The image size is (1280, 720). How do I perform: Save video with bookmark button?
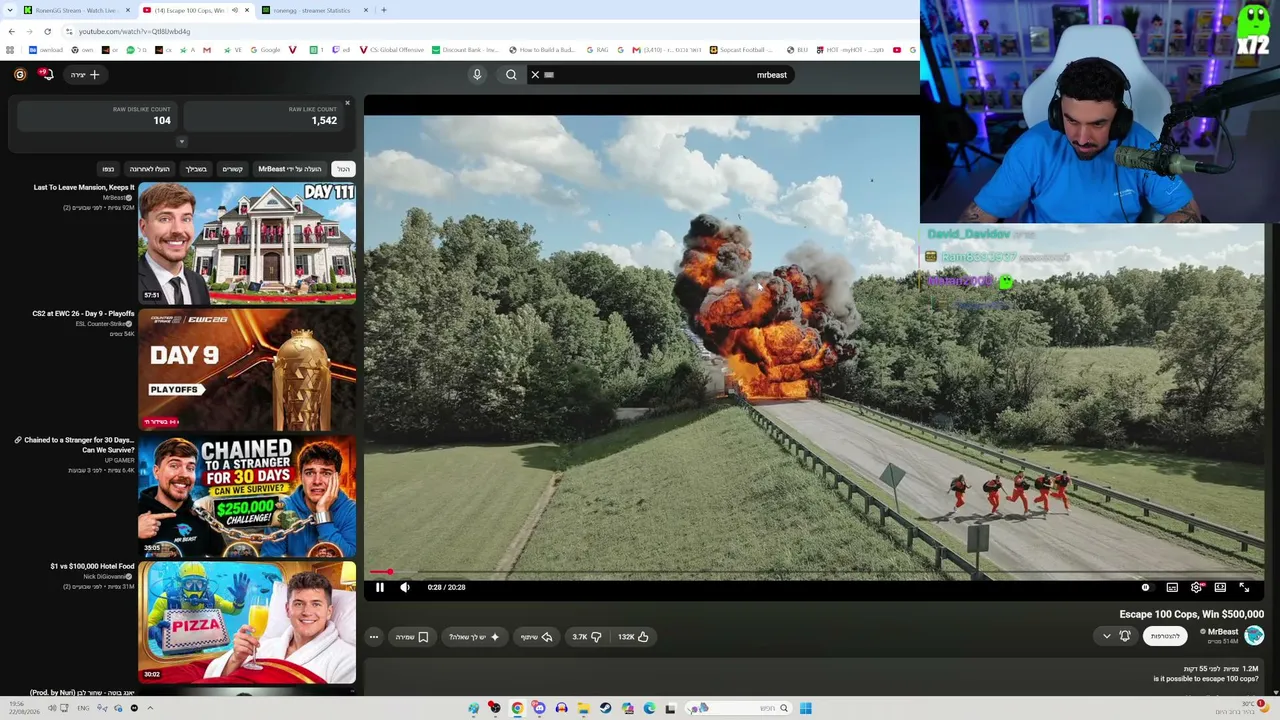[x=412, y=637]
